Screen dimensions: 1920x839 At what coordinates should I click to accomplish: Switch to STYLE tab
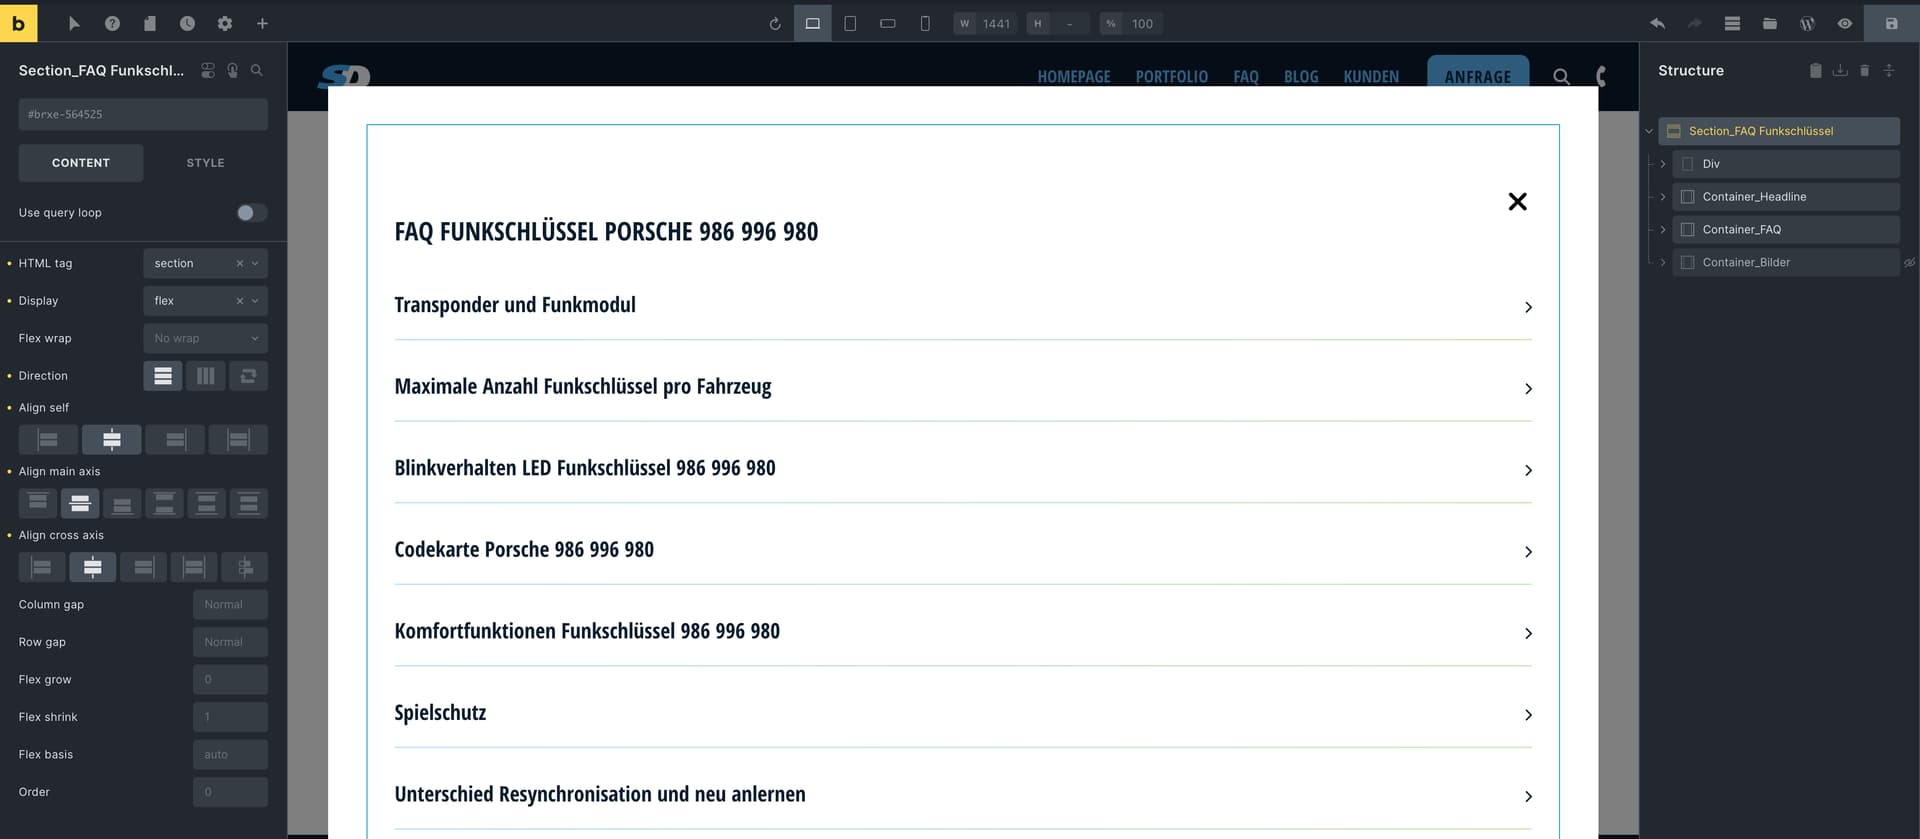coord(205,163)
